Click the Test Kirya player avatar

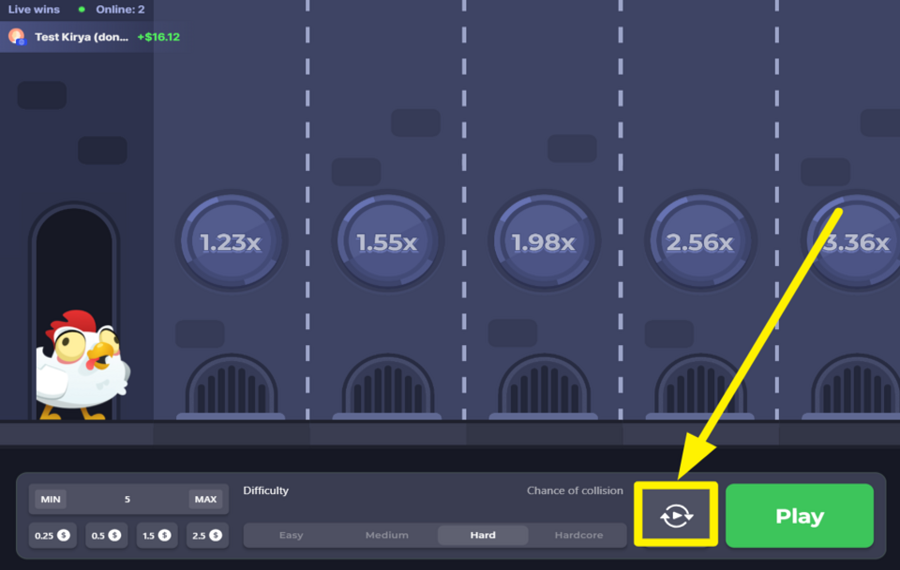coord(17,37)
